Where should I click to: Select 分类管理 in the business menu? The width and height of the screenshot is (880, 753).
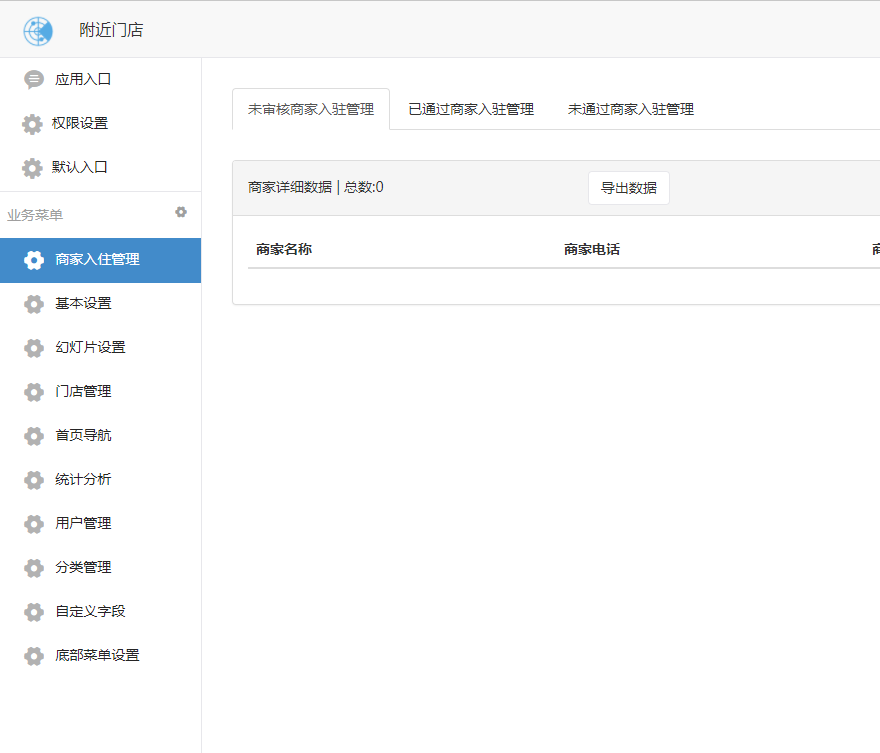pos(83,568)
